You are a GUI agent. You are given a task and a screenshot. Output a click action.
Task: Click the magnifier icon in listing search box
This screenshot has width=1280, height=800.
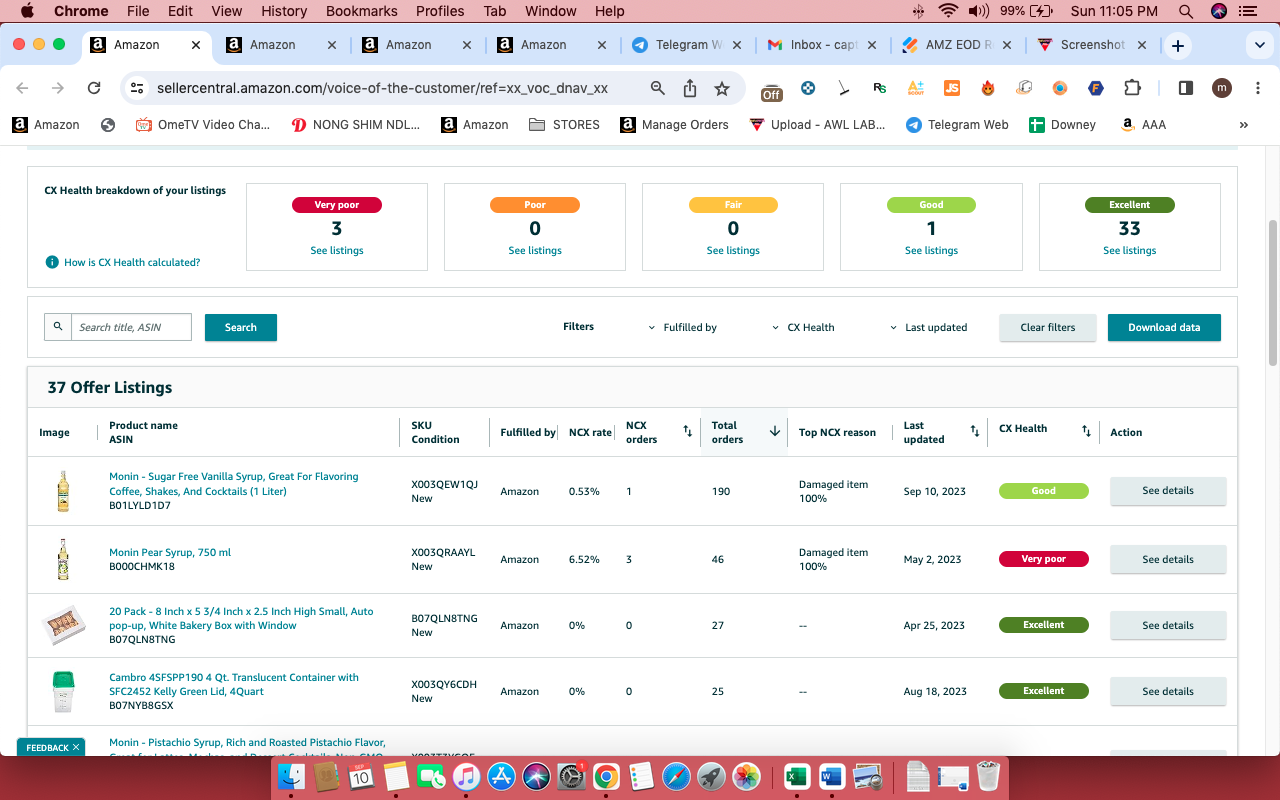(58, 327)
